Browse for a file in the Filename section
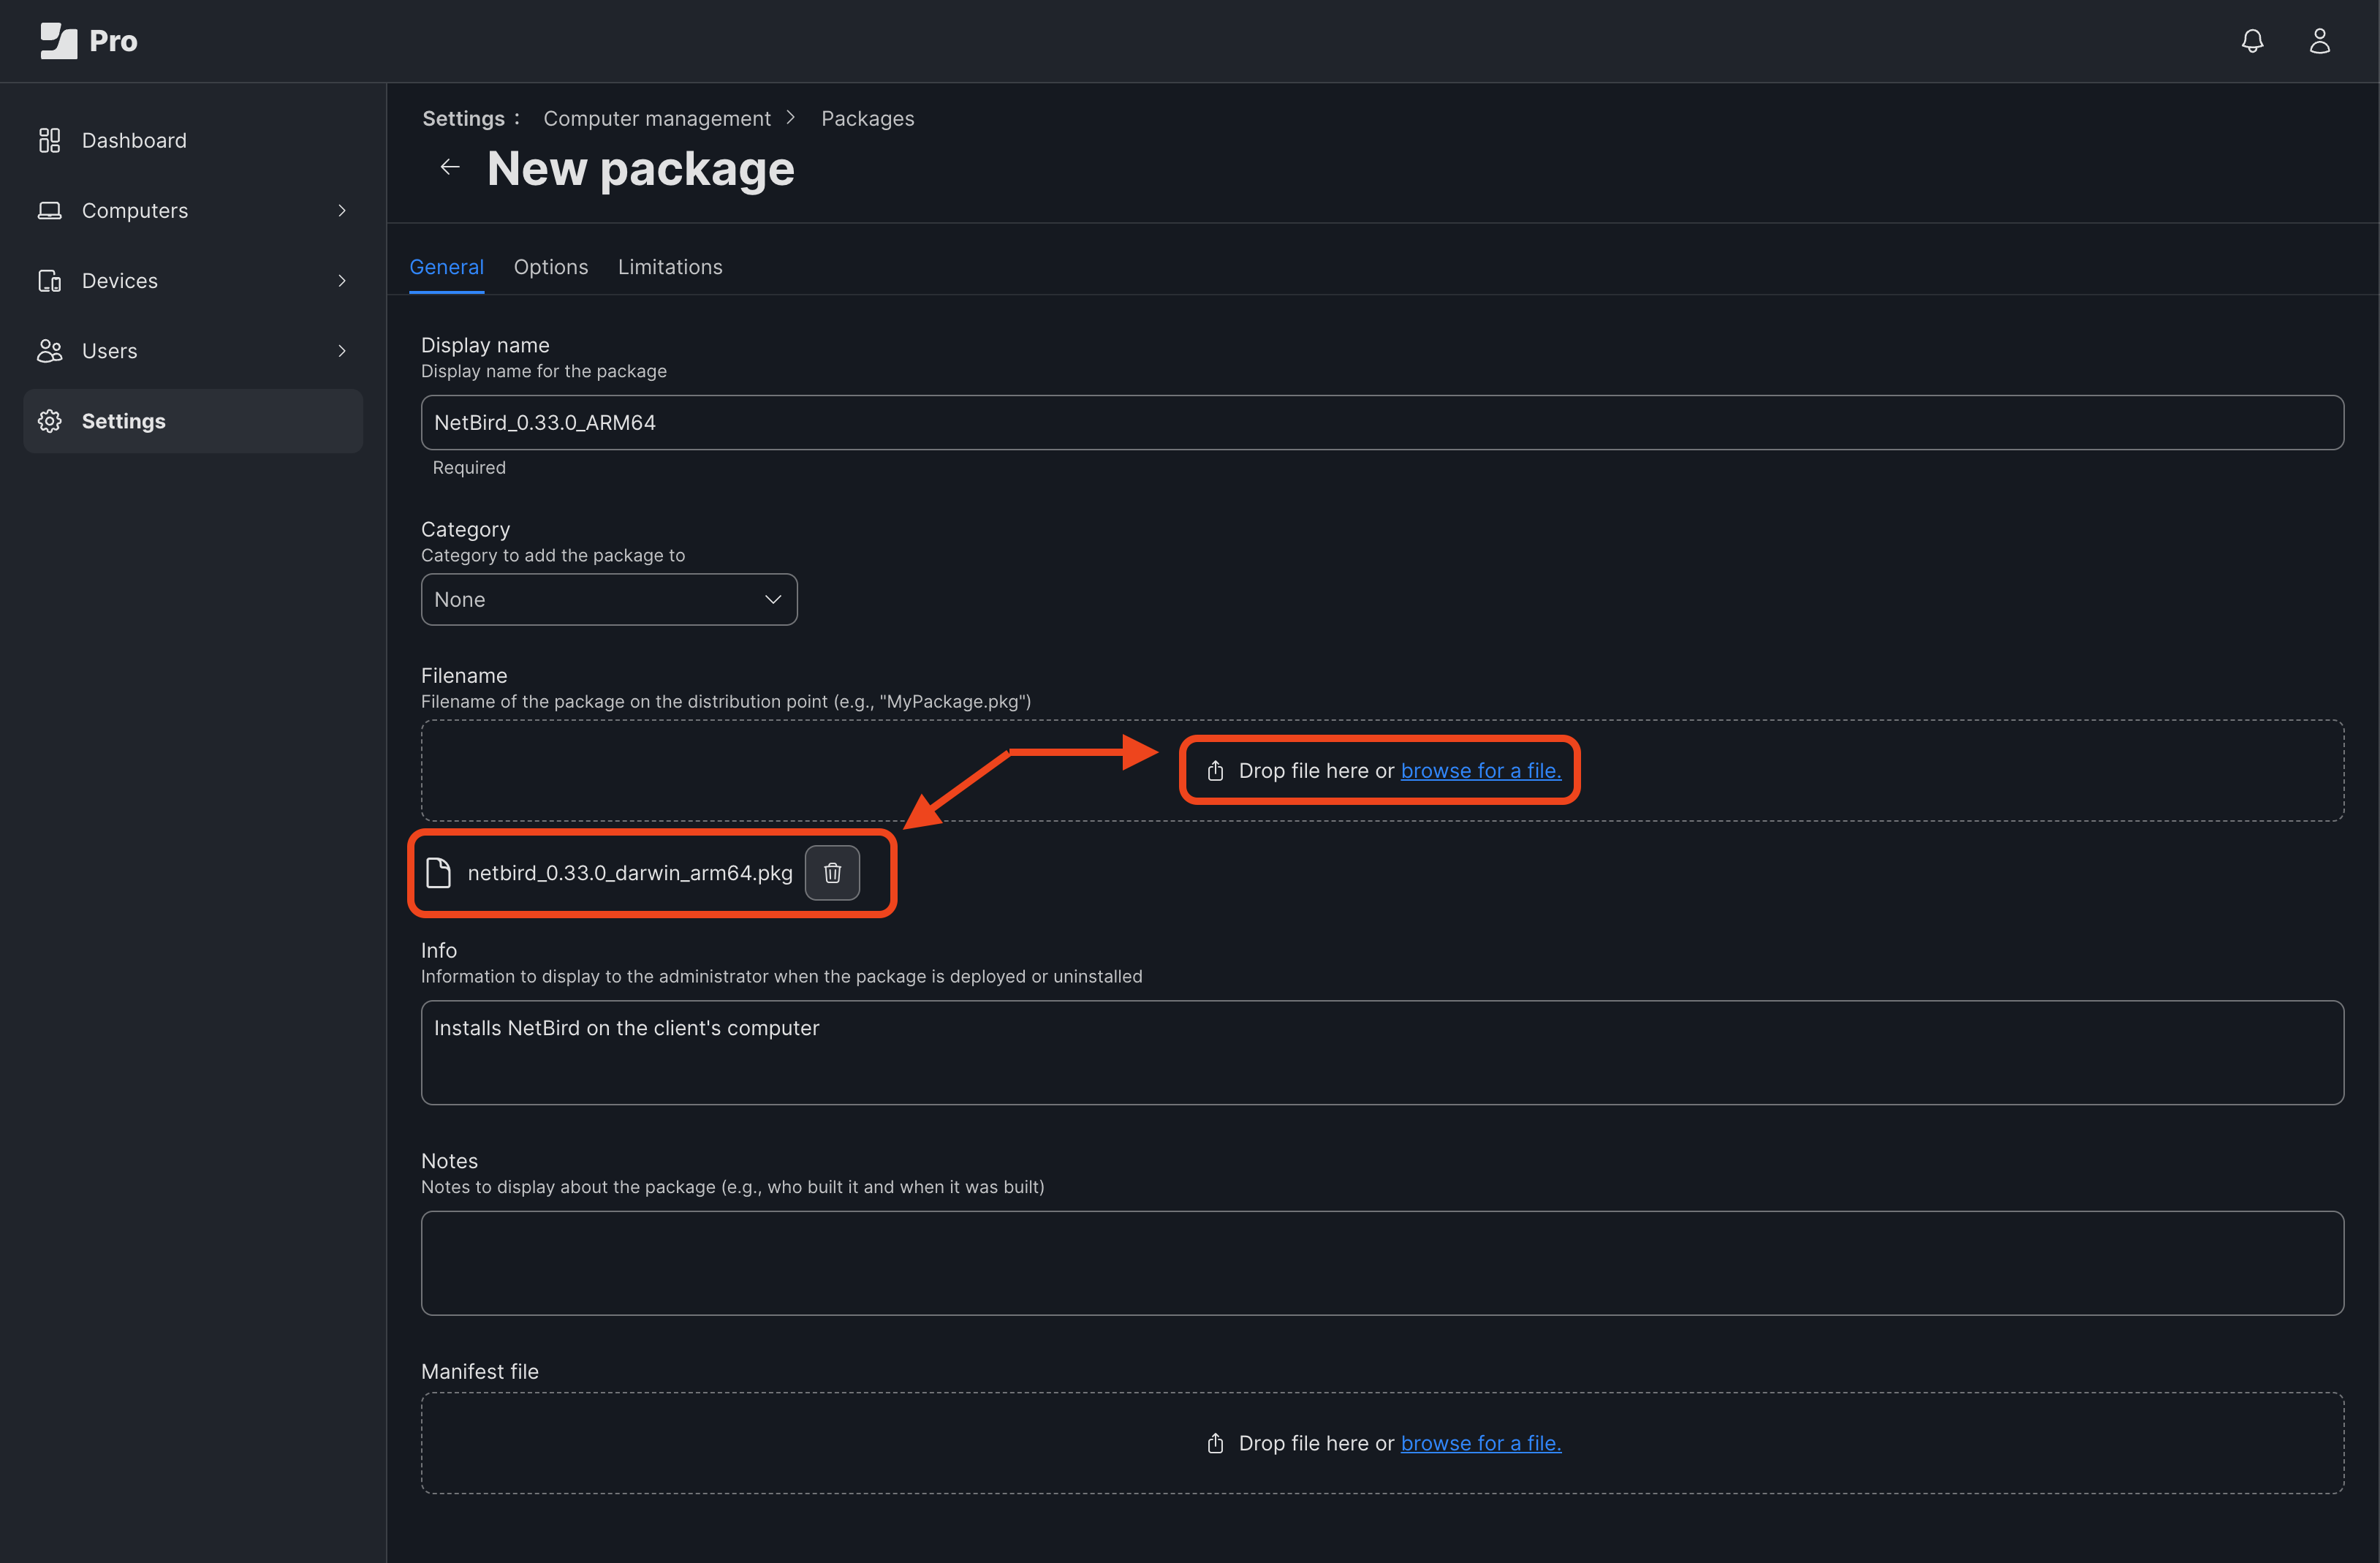This screenshot has width=2380, height=1563. click(x=1481, y=770)
